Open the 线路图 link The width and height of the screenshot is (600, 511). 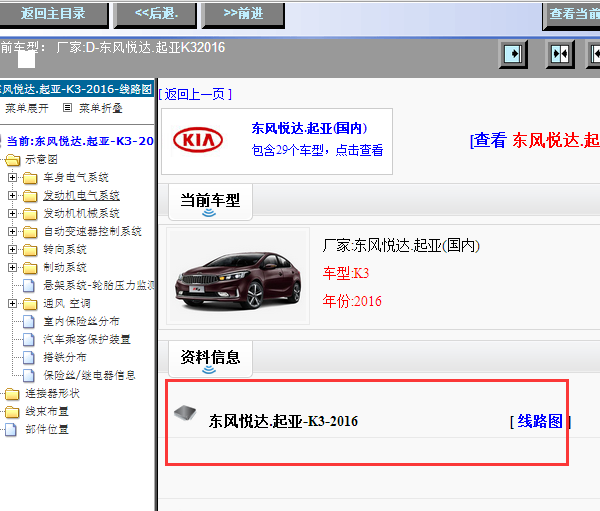[x=540, y=421]
